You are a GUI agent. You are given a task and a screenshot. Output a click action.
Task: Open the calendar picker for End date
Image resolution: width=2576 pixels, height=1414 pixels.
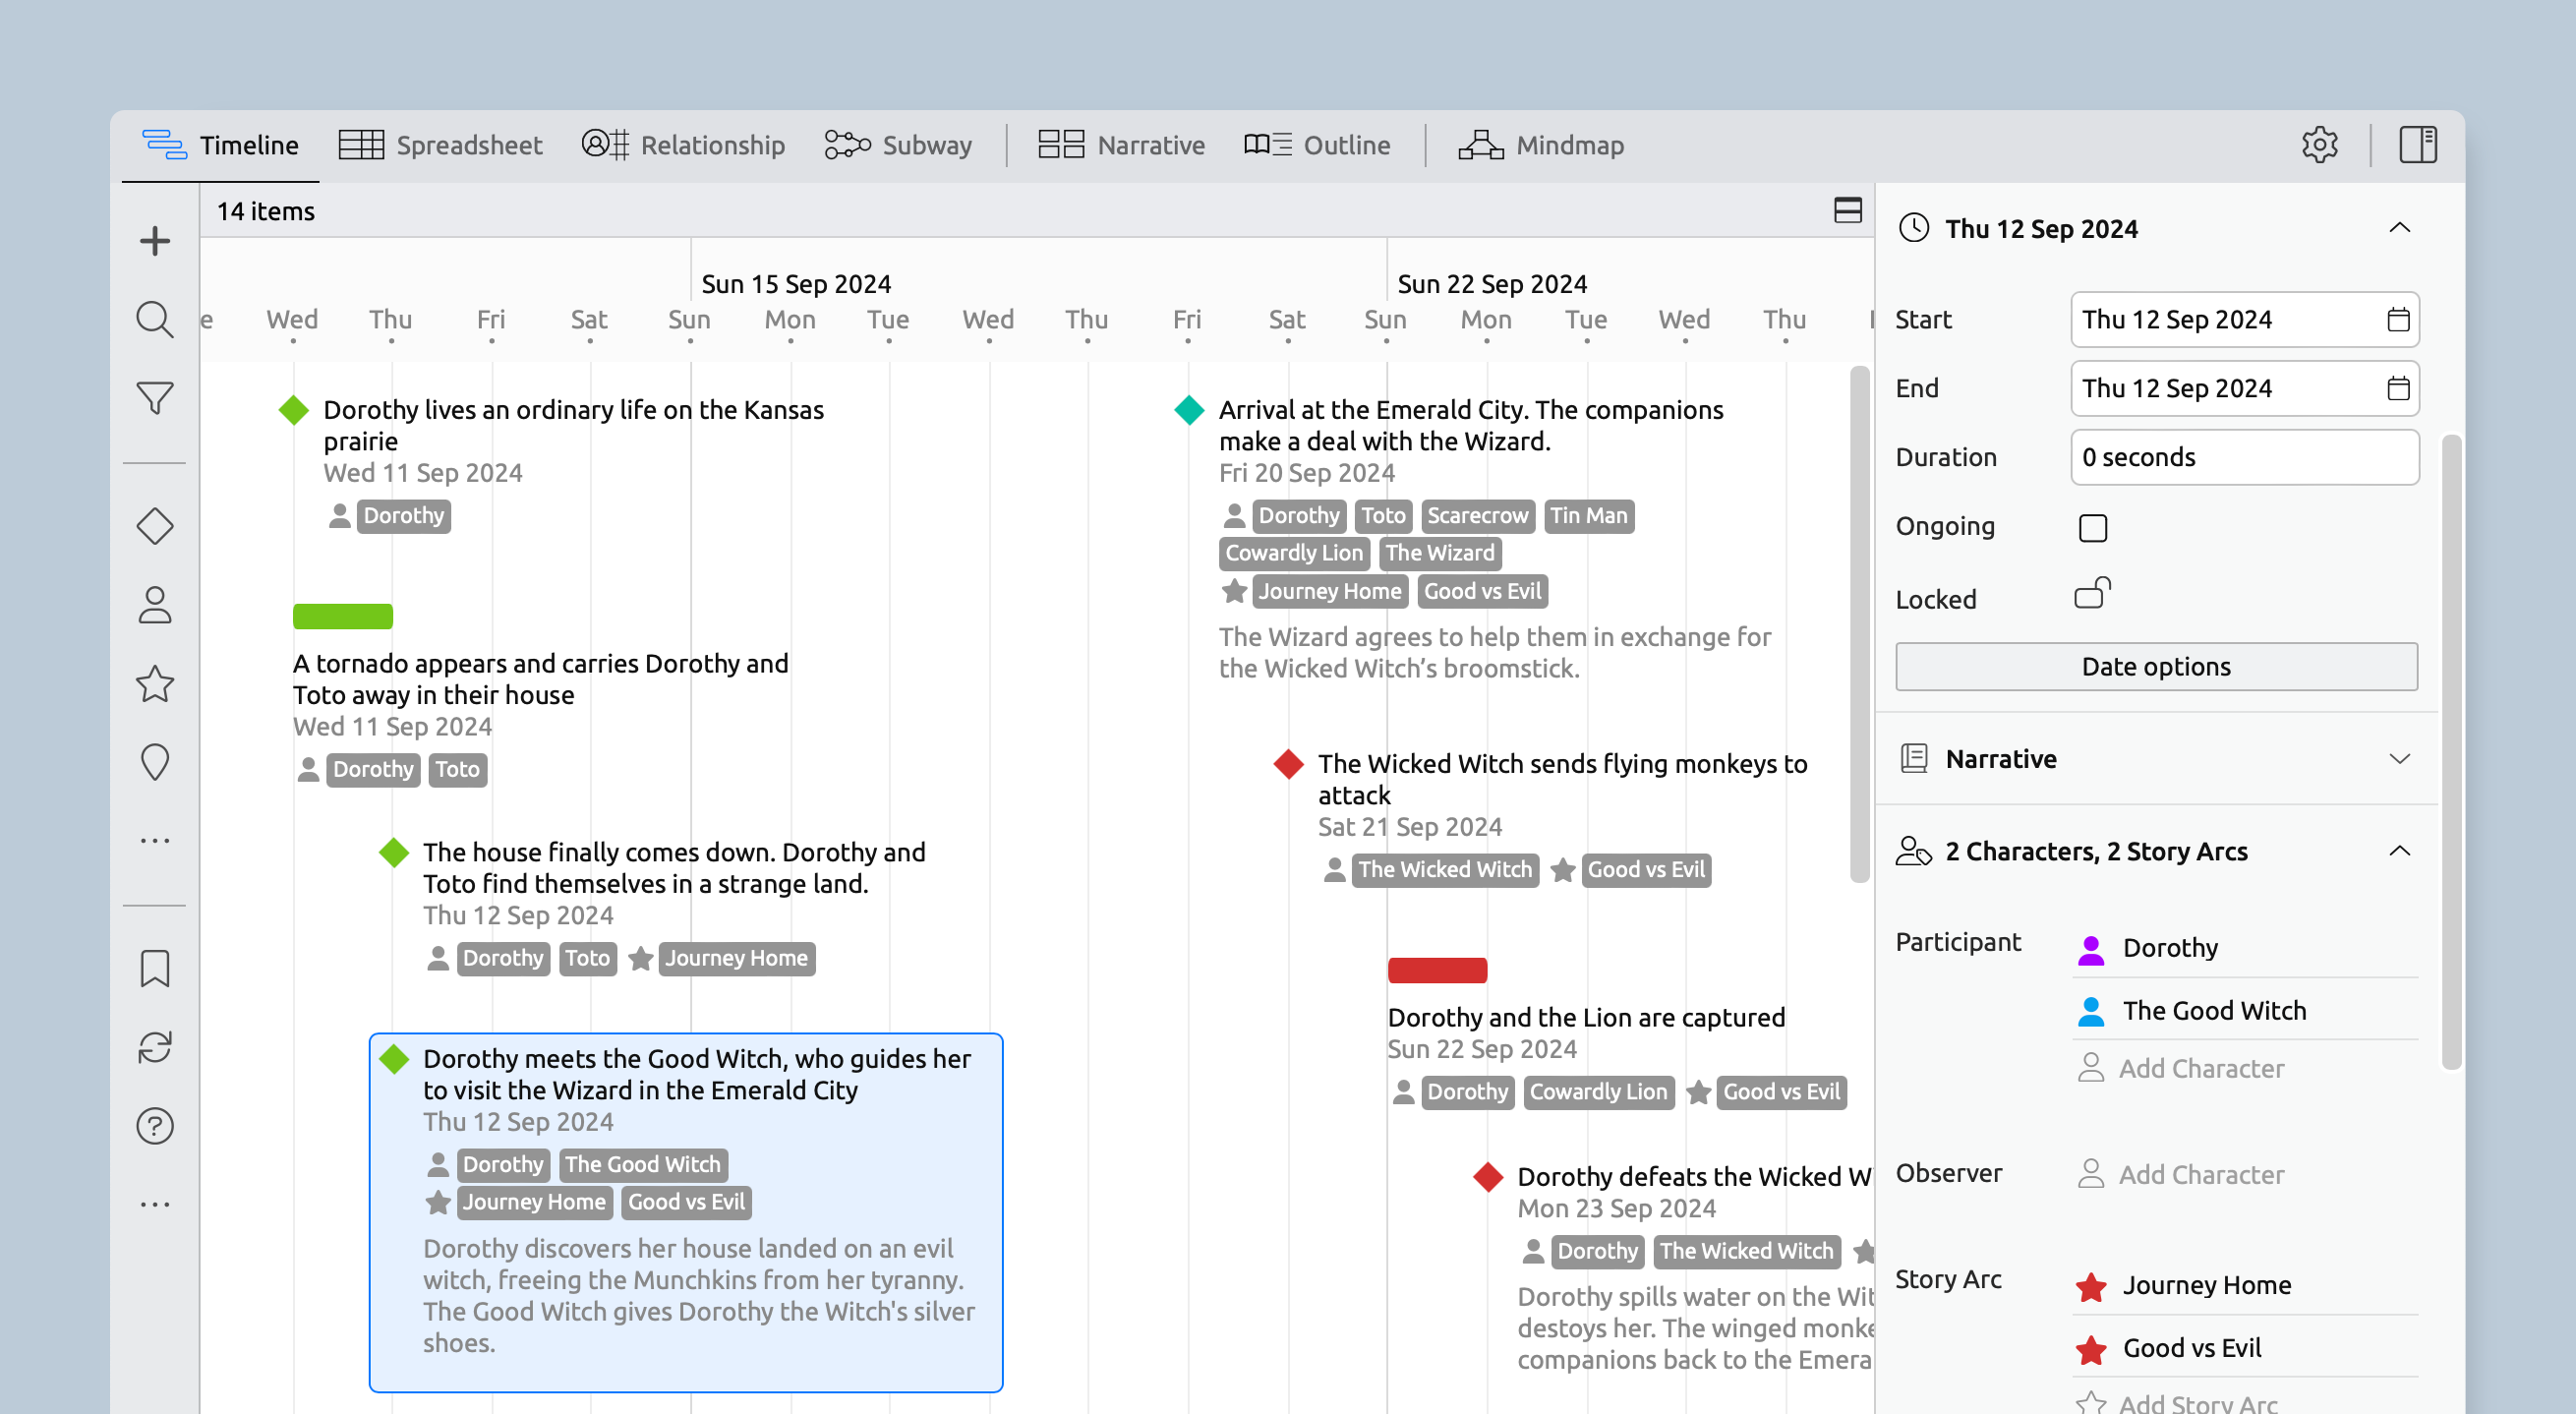(2397, 388)
